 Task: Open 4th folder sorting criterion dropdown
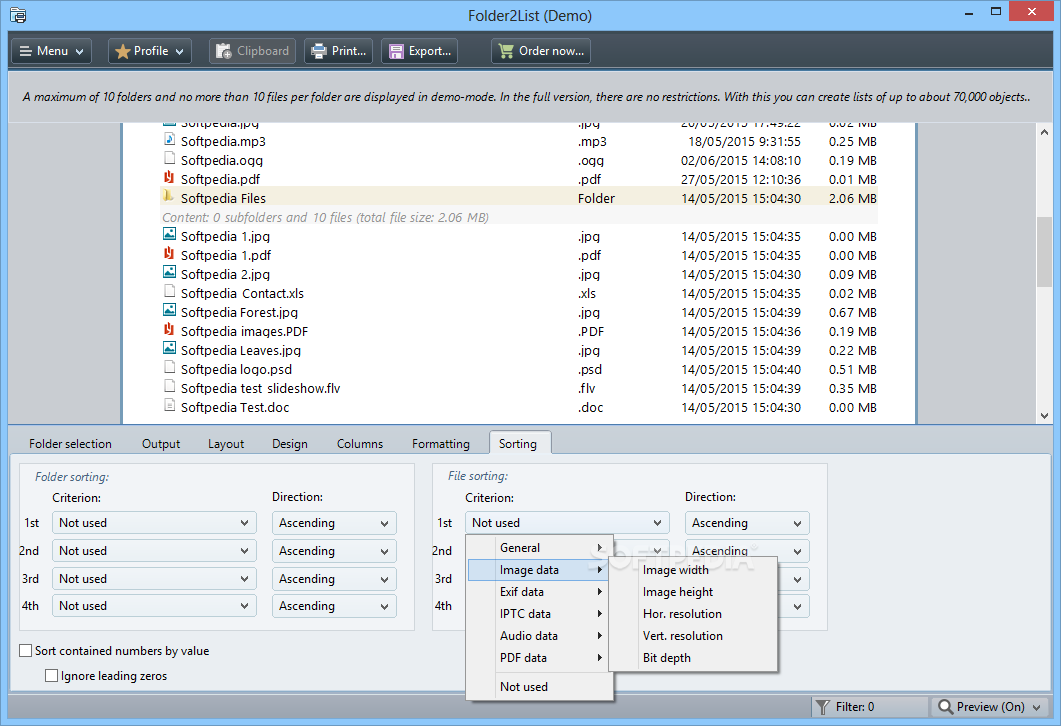[x=154, y=606]
